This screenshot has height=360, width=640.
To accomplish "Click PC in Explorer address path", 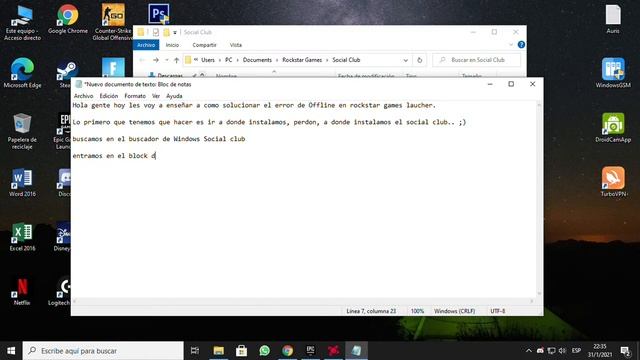I will 229,60.
